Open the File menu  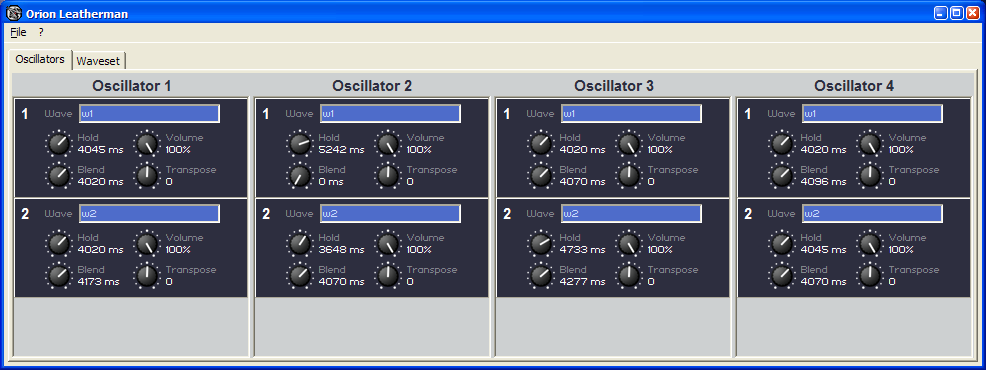pos(18,33)
